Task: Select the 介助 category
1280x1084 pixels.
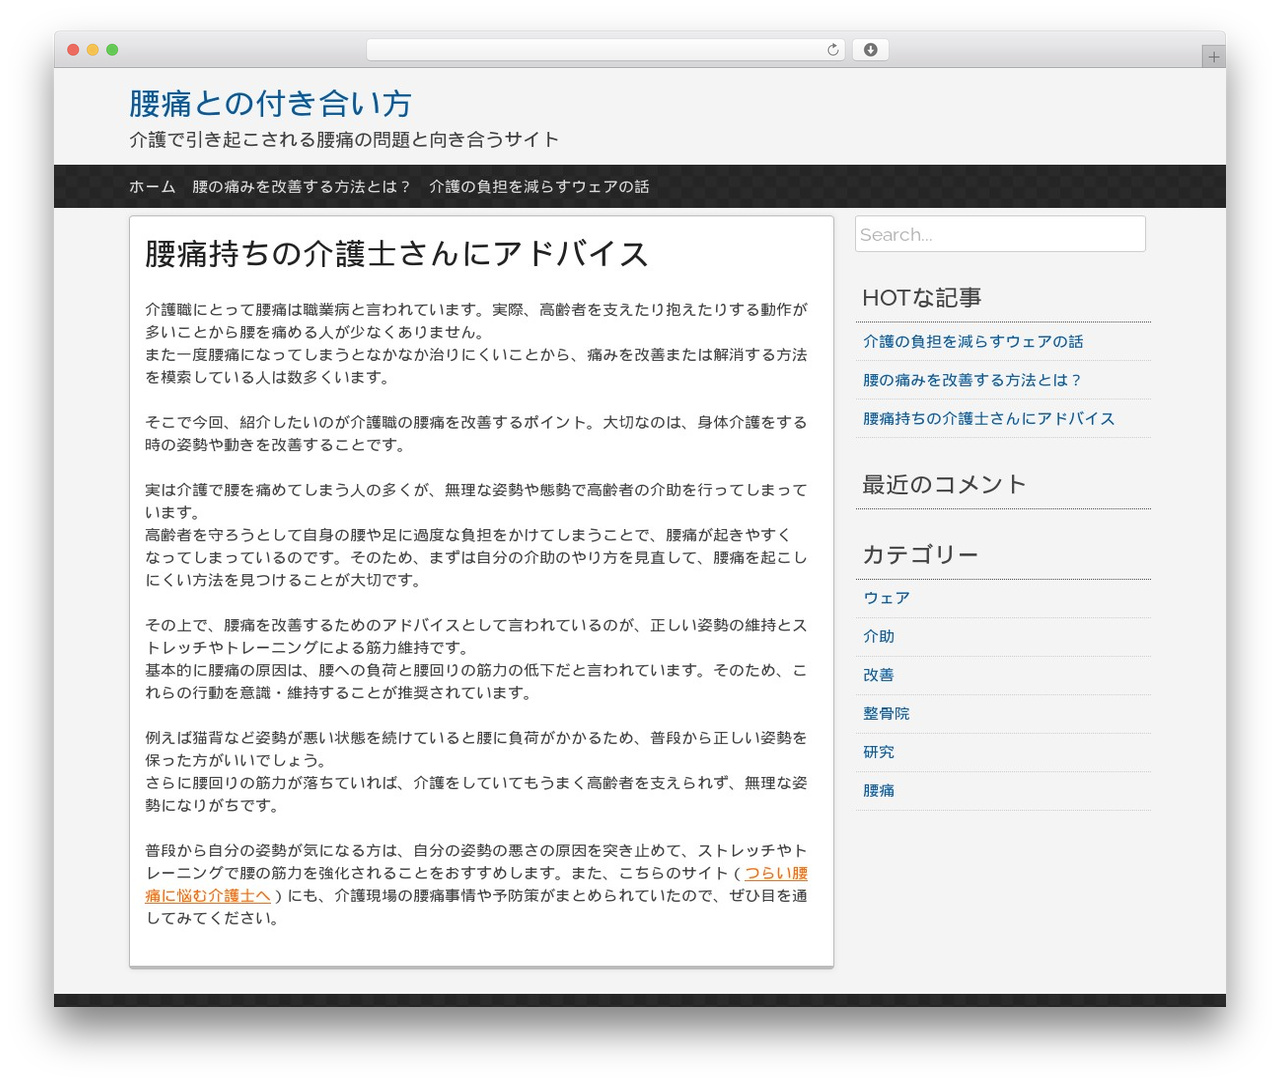Action: pyautogui.click(x=879, y=637)
